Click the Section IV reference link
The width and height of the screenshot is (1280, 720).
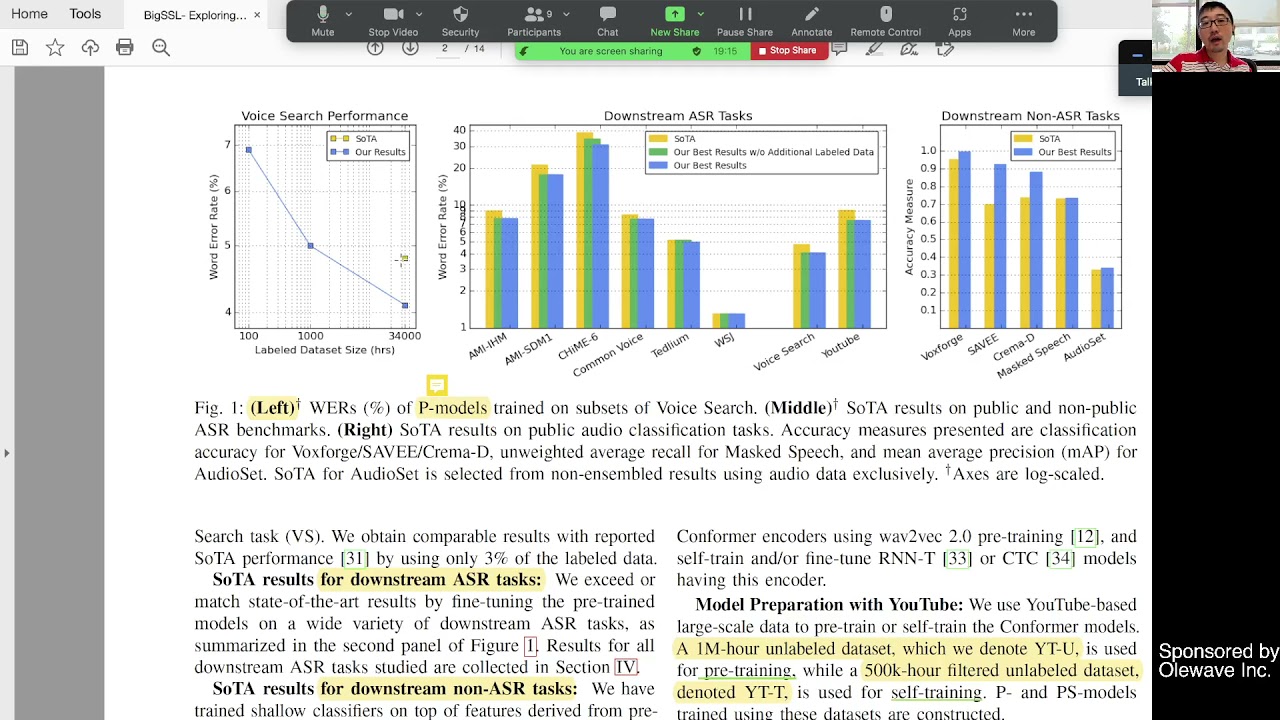coord(626,667)
